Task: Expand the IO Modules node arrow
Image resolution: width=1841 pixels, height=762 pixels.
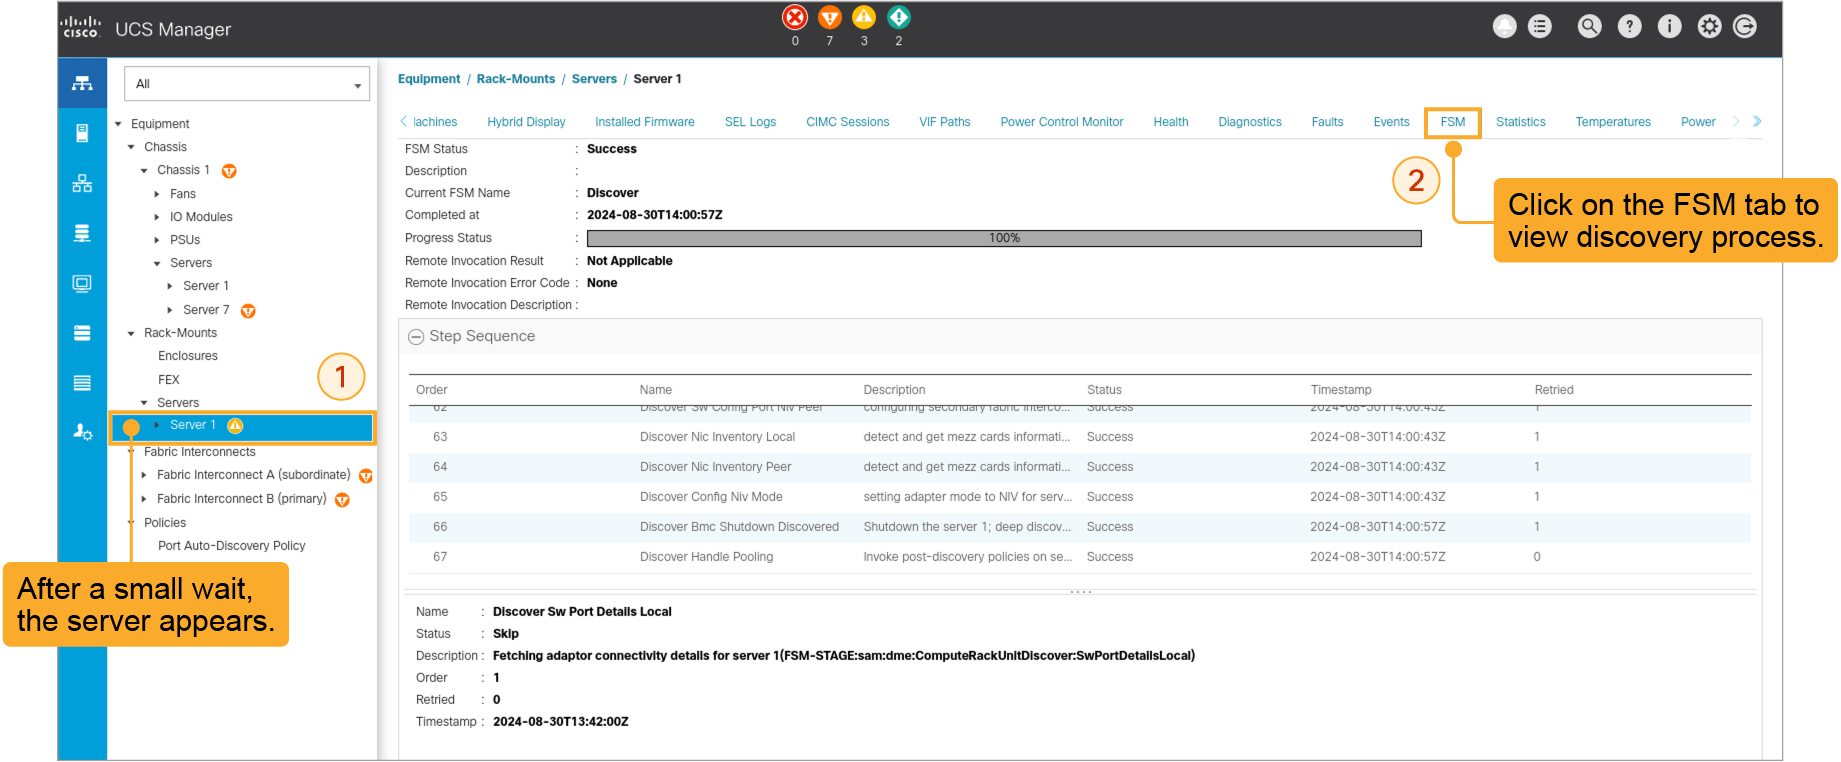Action: tap(157, 217)
